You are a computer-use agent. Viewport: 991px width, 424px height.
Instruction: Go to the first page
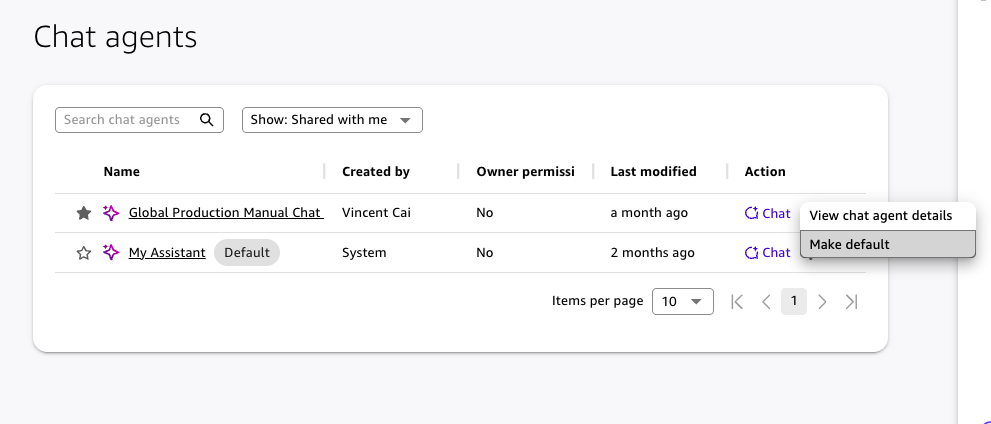point(736,301)
